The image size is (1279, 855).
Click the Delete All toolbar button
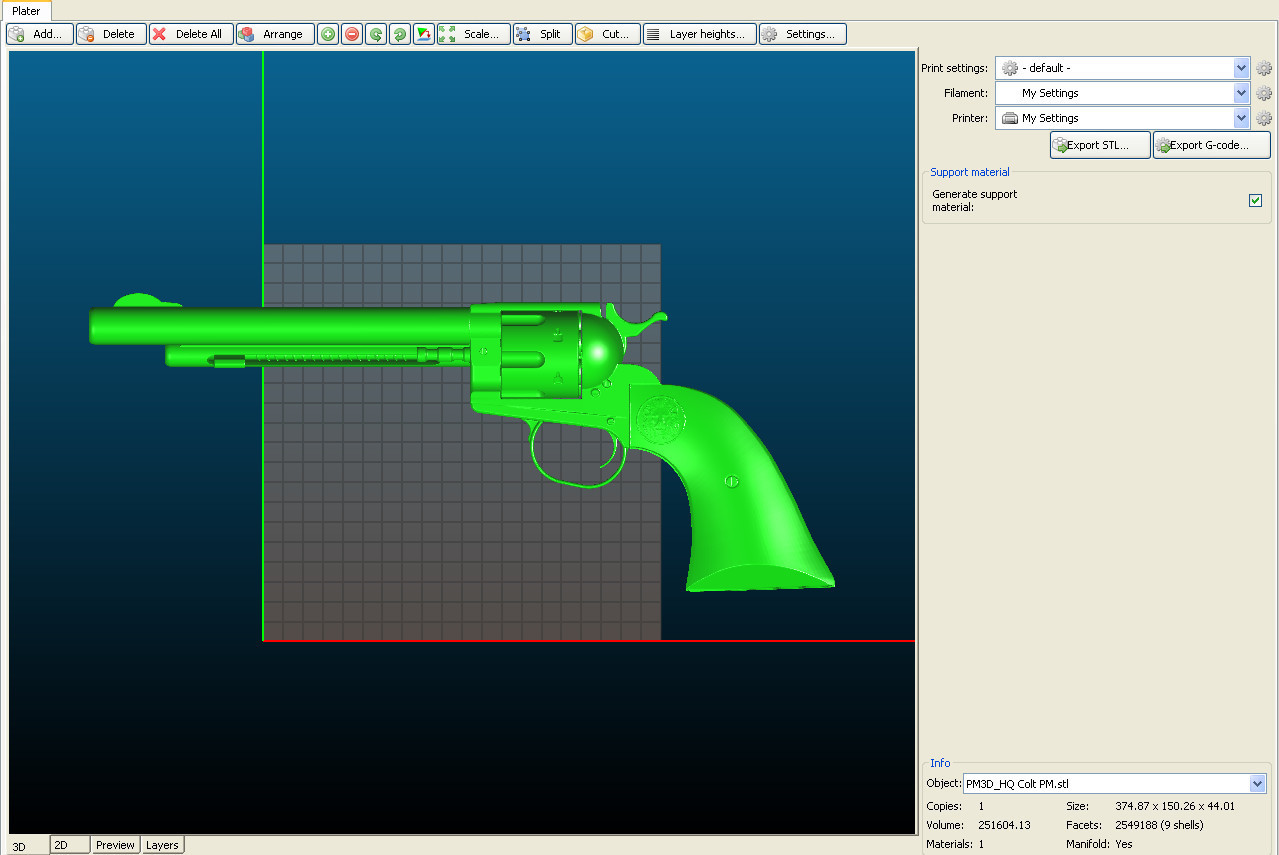(x=190, y=34)
